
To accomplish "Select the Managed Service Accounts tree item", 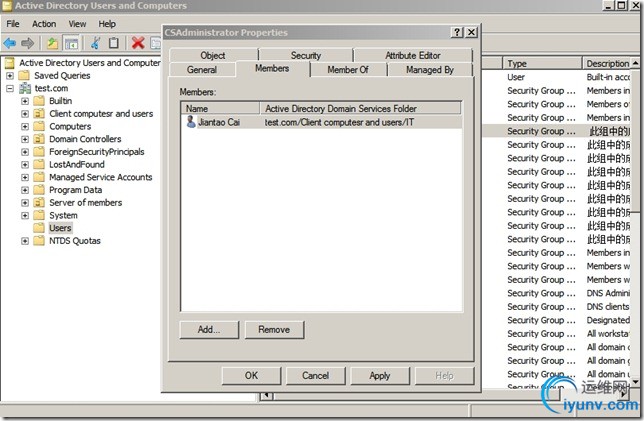I will coord(101,177).
